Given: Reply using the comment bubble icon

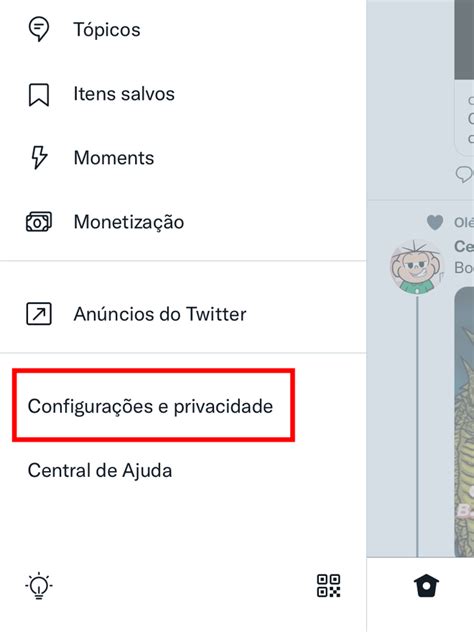Looking at the screenshot, I should 464,174.
